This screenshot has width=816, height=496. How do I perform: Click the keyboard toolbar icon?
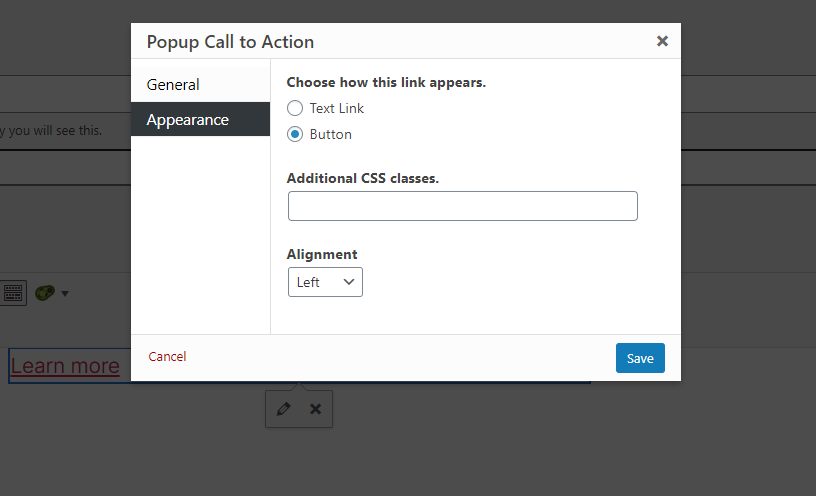[x=13, y=293]
